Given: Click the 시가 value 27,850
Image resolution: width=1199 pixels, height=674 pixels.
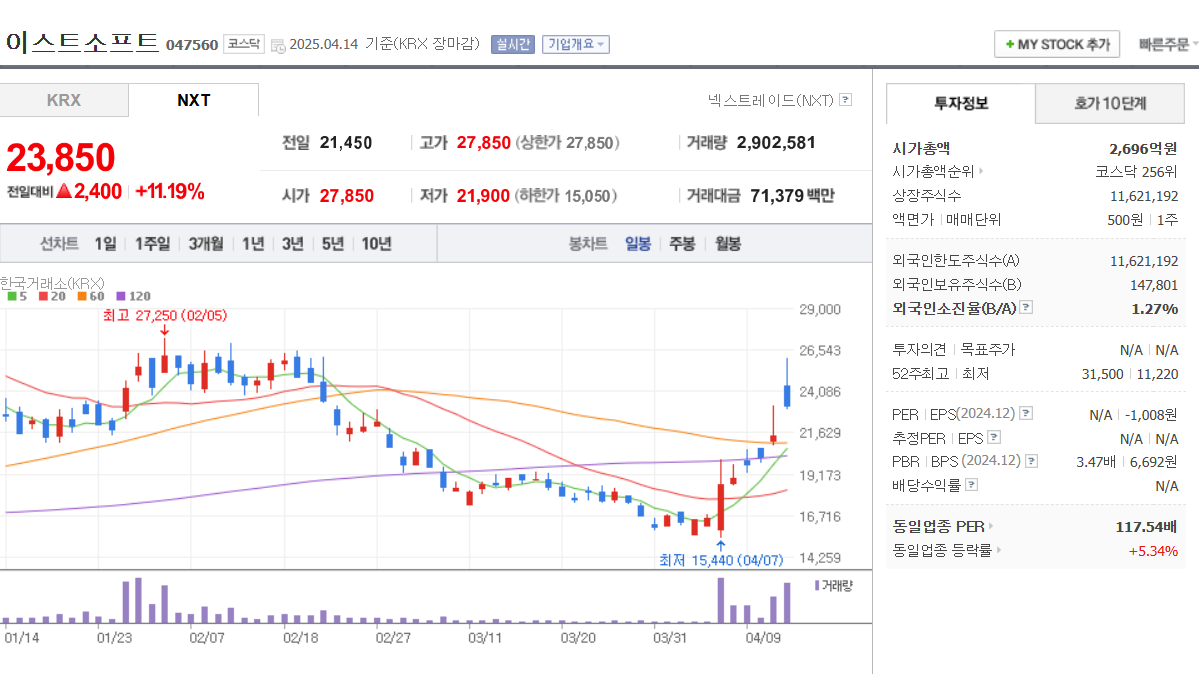Looking at the screenshot, I should (346, 196).
